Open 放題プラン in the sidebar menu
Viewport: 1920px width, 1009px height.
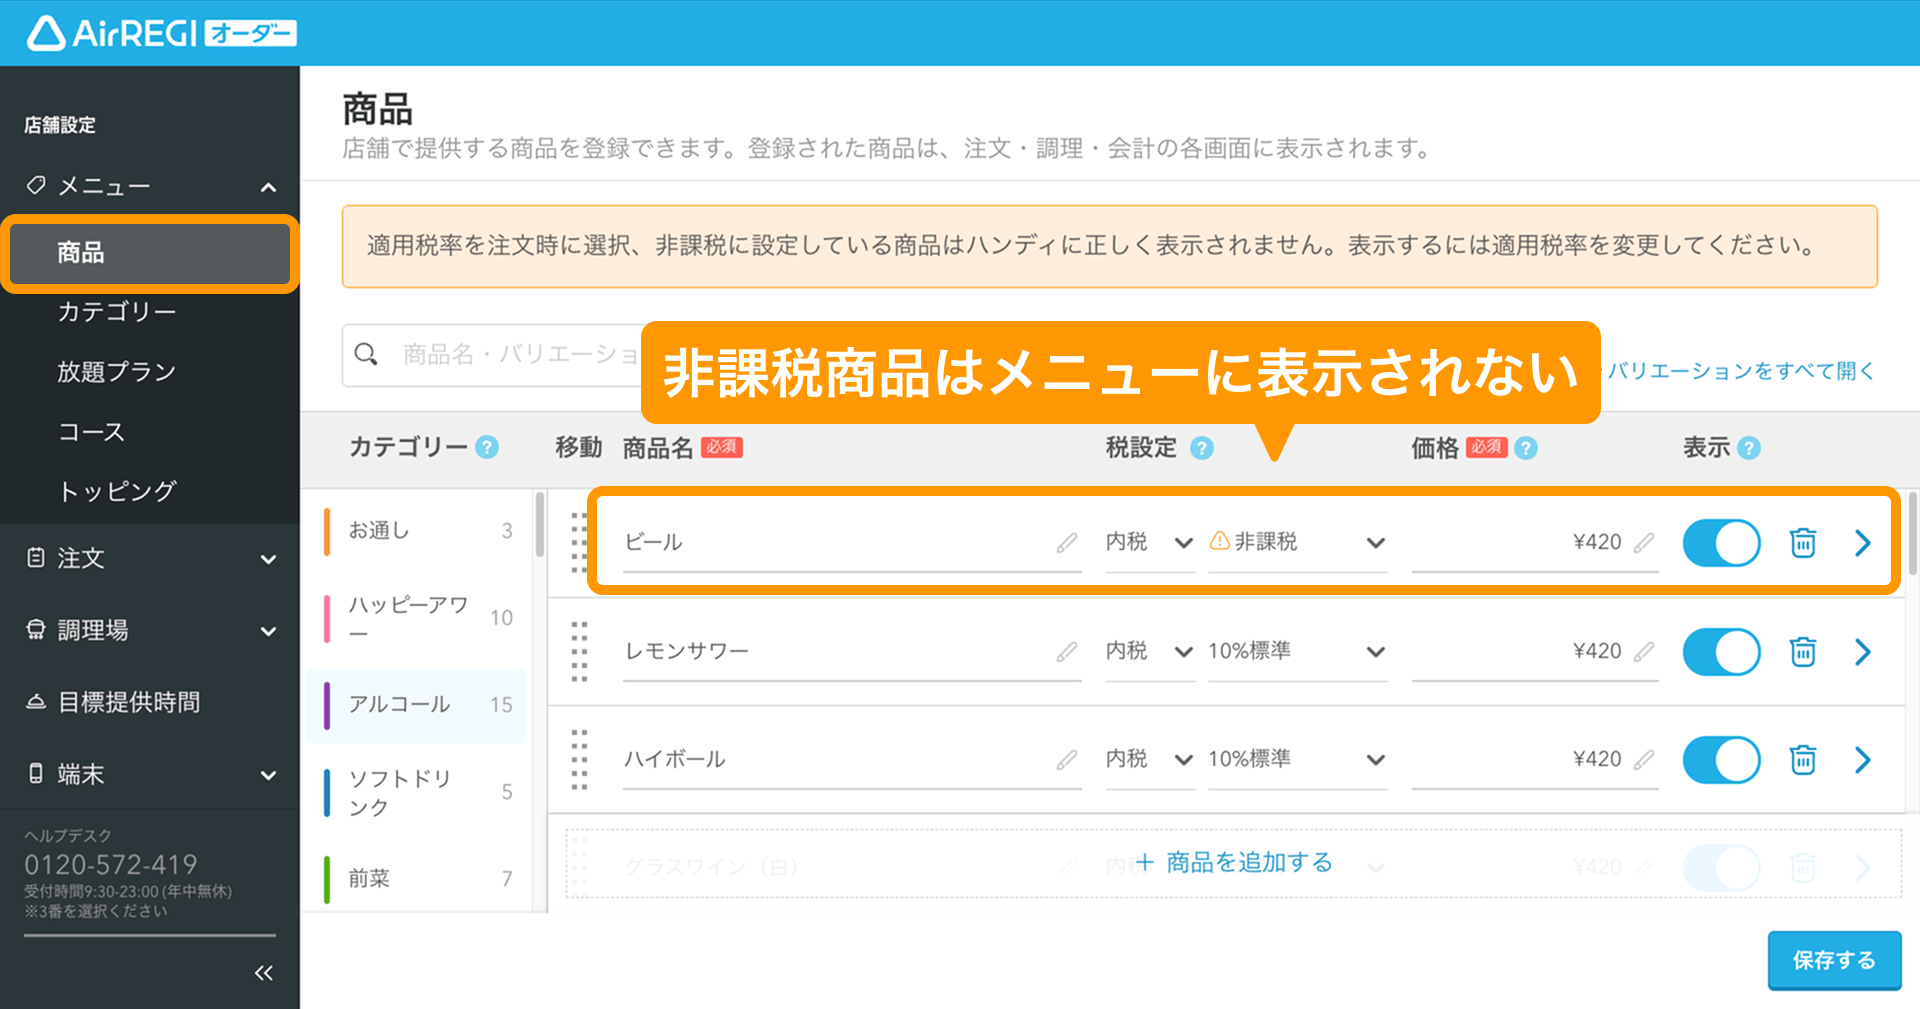click(116, 372)
